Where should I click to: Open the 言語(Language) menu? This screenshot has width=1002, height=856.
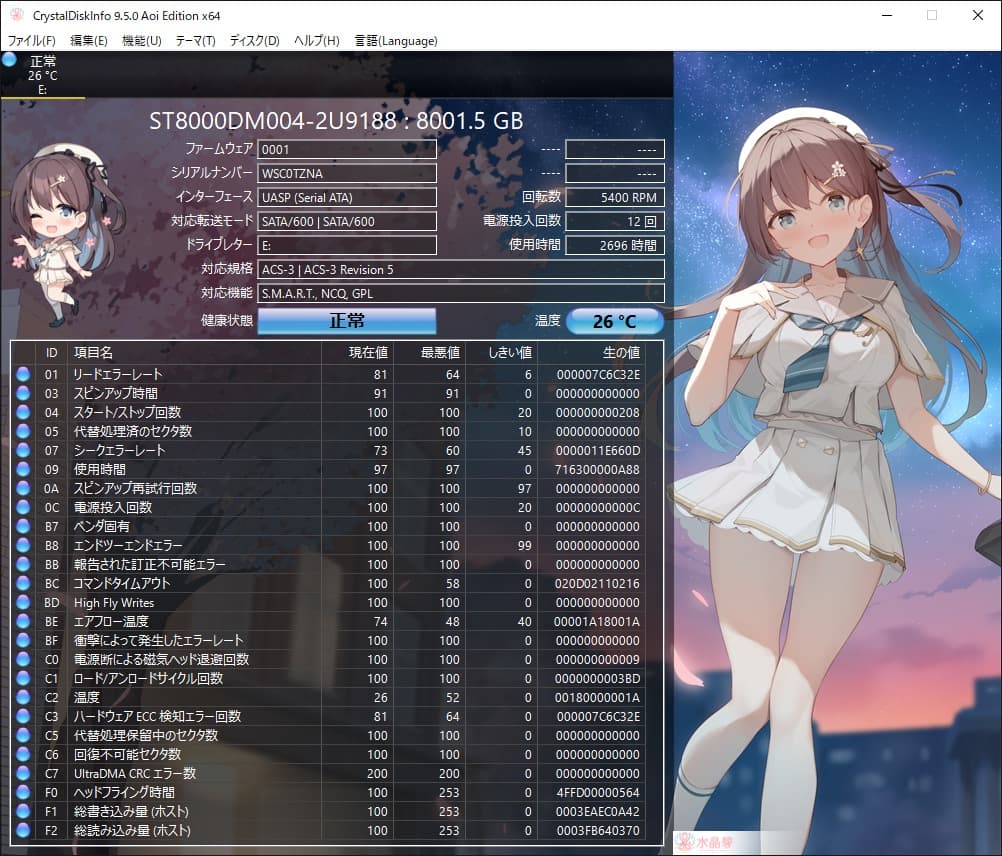[395, 41]
